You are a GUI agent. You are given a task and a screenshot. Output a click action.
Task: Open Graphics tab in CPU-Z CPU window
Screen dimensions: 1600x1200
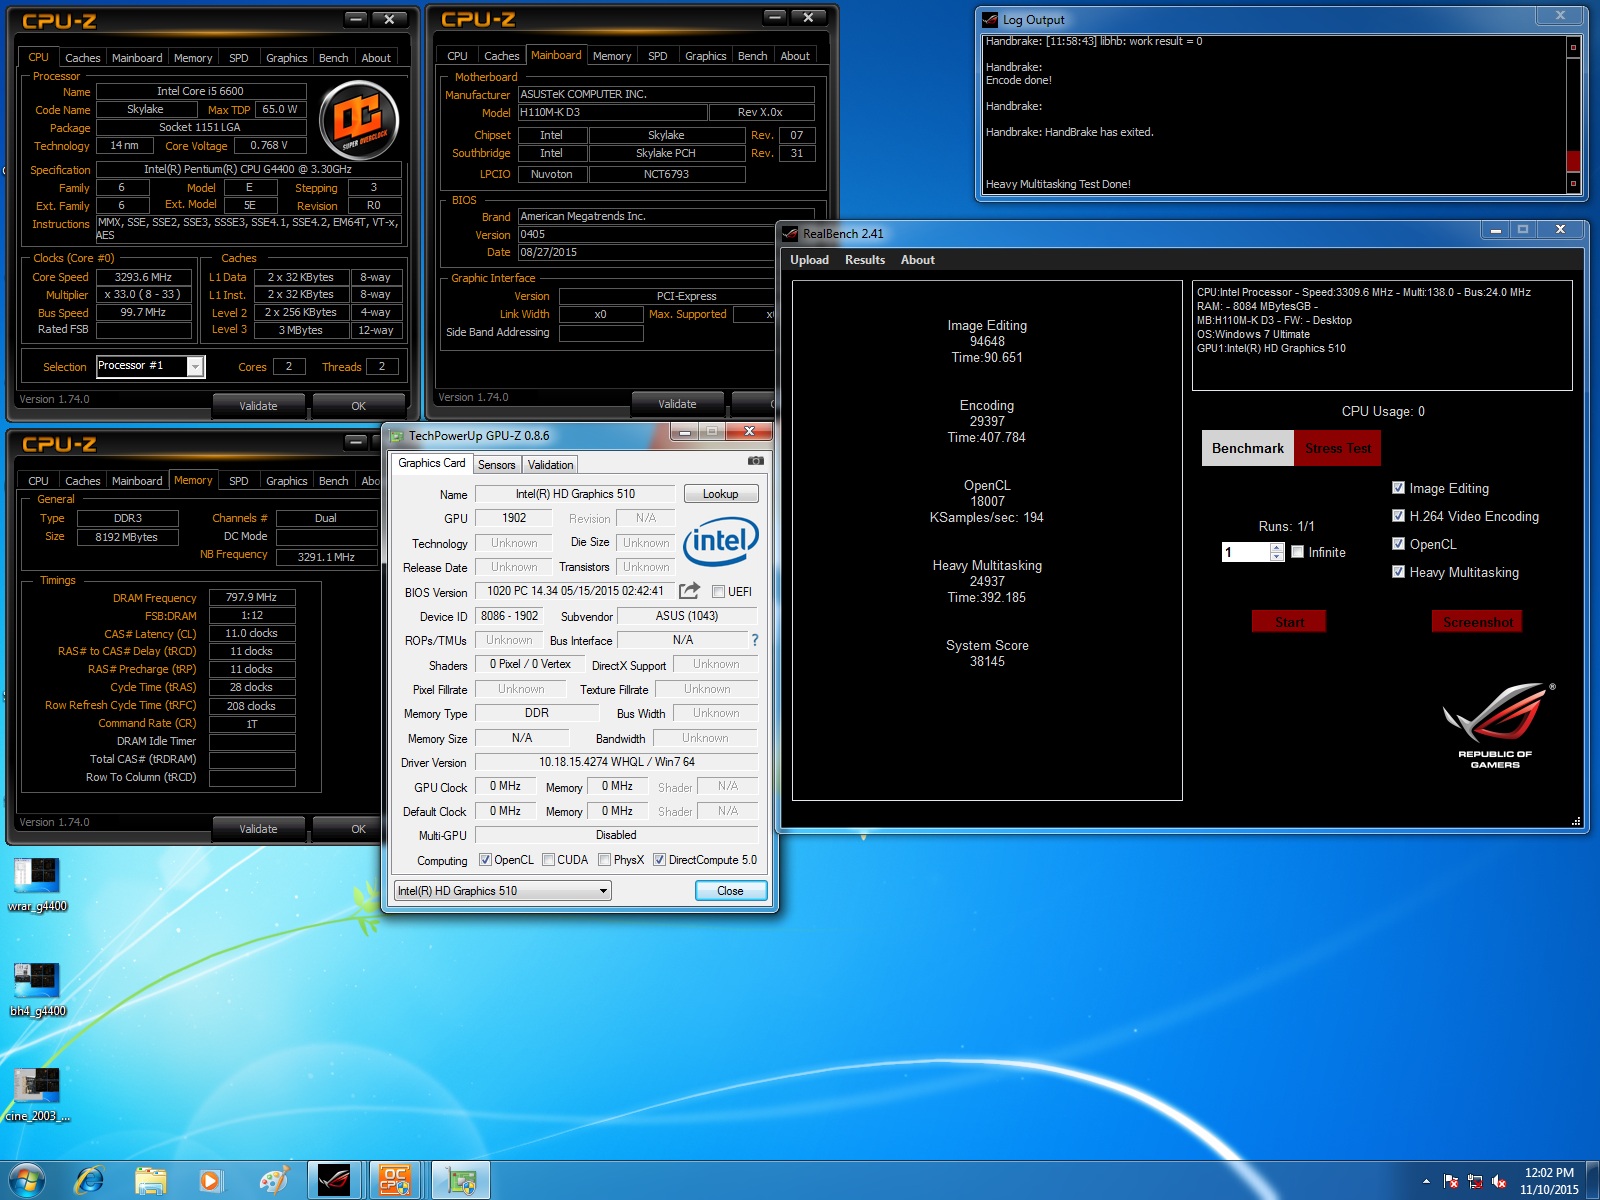[x=286, y=58]
